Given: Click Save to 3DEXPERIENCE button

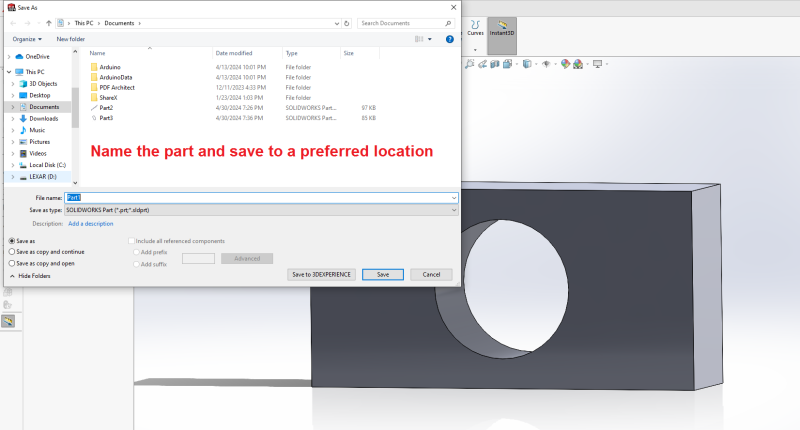Looking at the screenshot, I should [321, 274].
